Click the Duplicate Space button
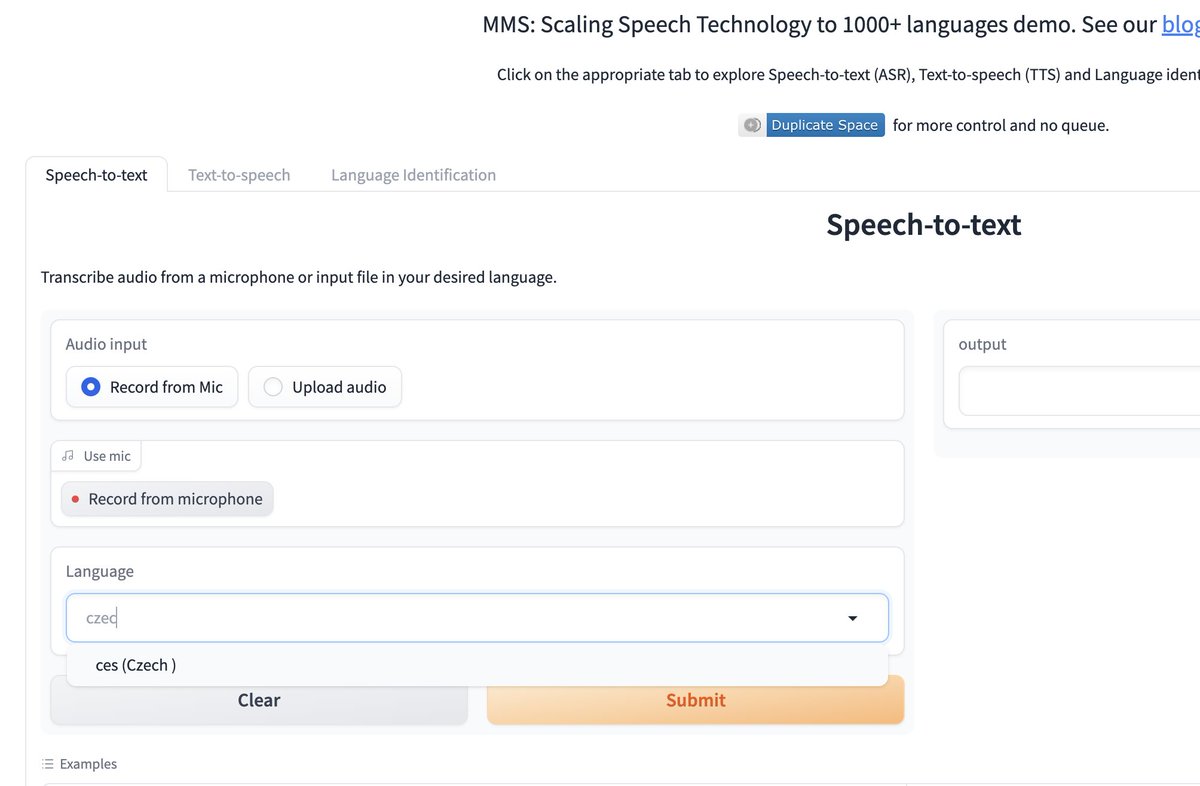The height and width of the screenshot is (786, 1200). click(825, 125)
